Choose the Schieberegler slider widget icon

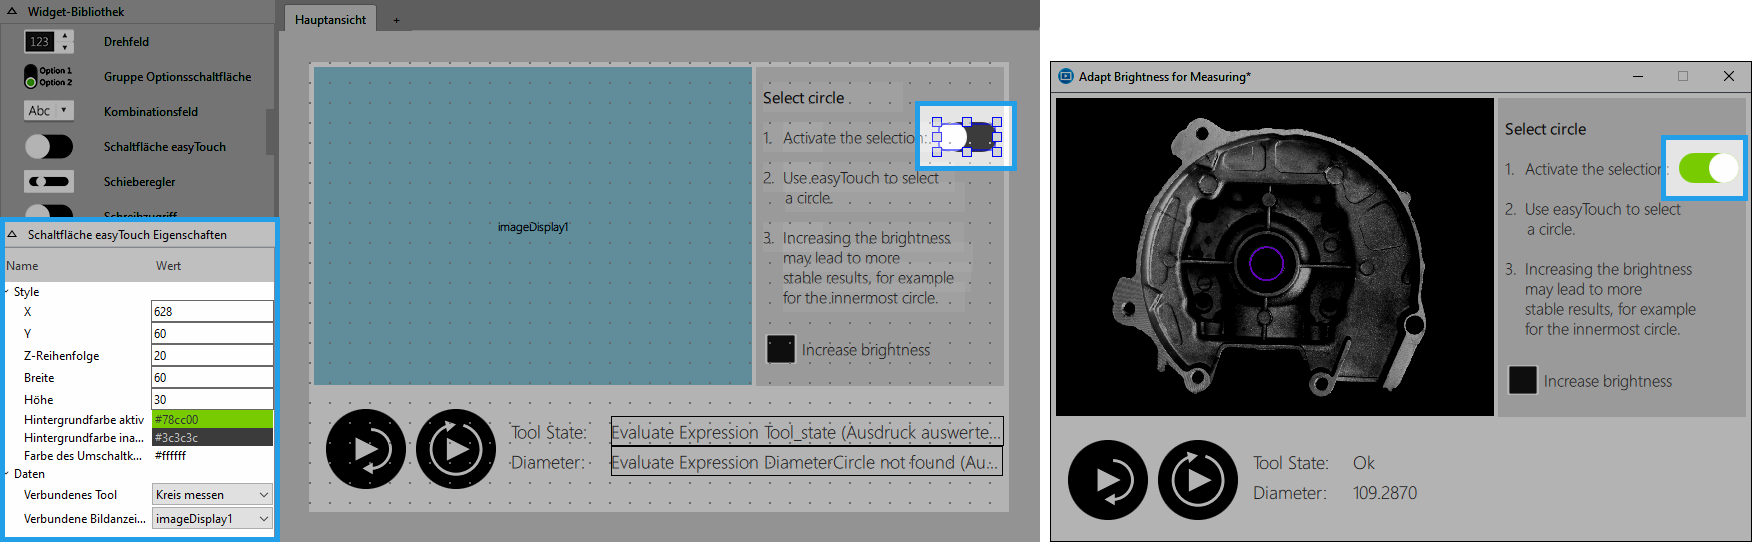48,182
